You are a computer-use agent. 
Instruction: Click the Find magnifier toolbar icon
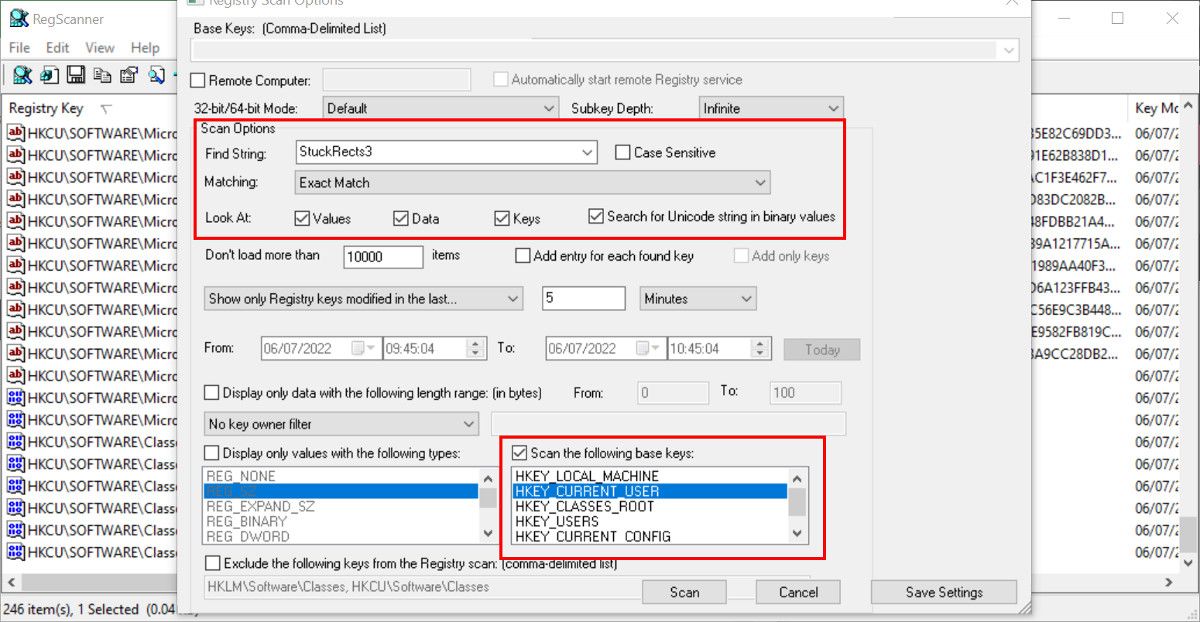(x=156, y=74)
